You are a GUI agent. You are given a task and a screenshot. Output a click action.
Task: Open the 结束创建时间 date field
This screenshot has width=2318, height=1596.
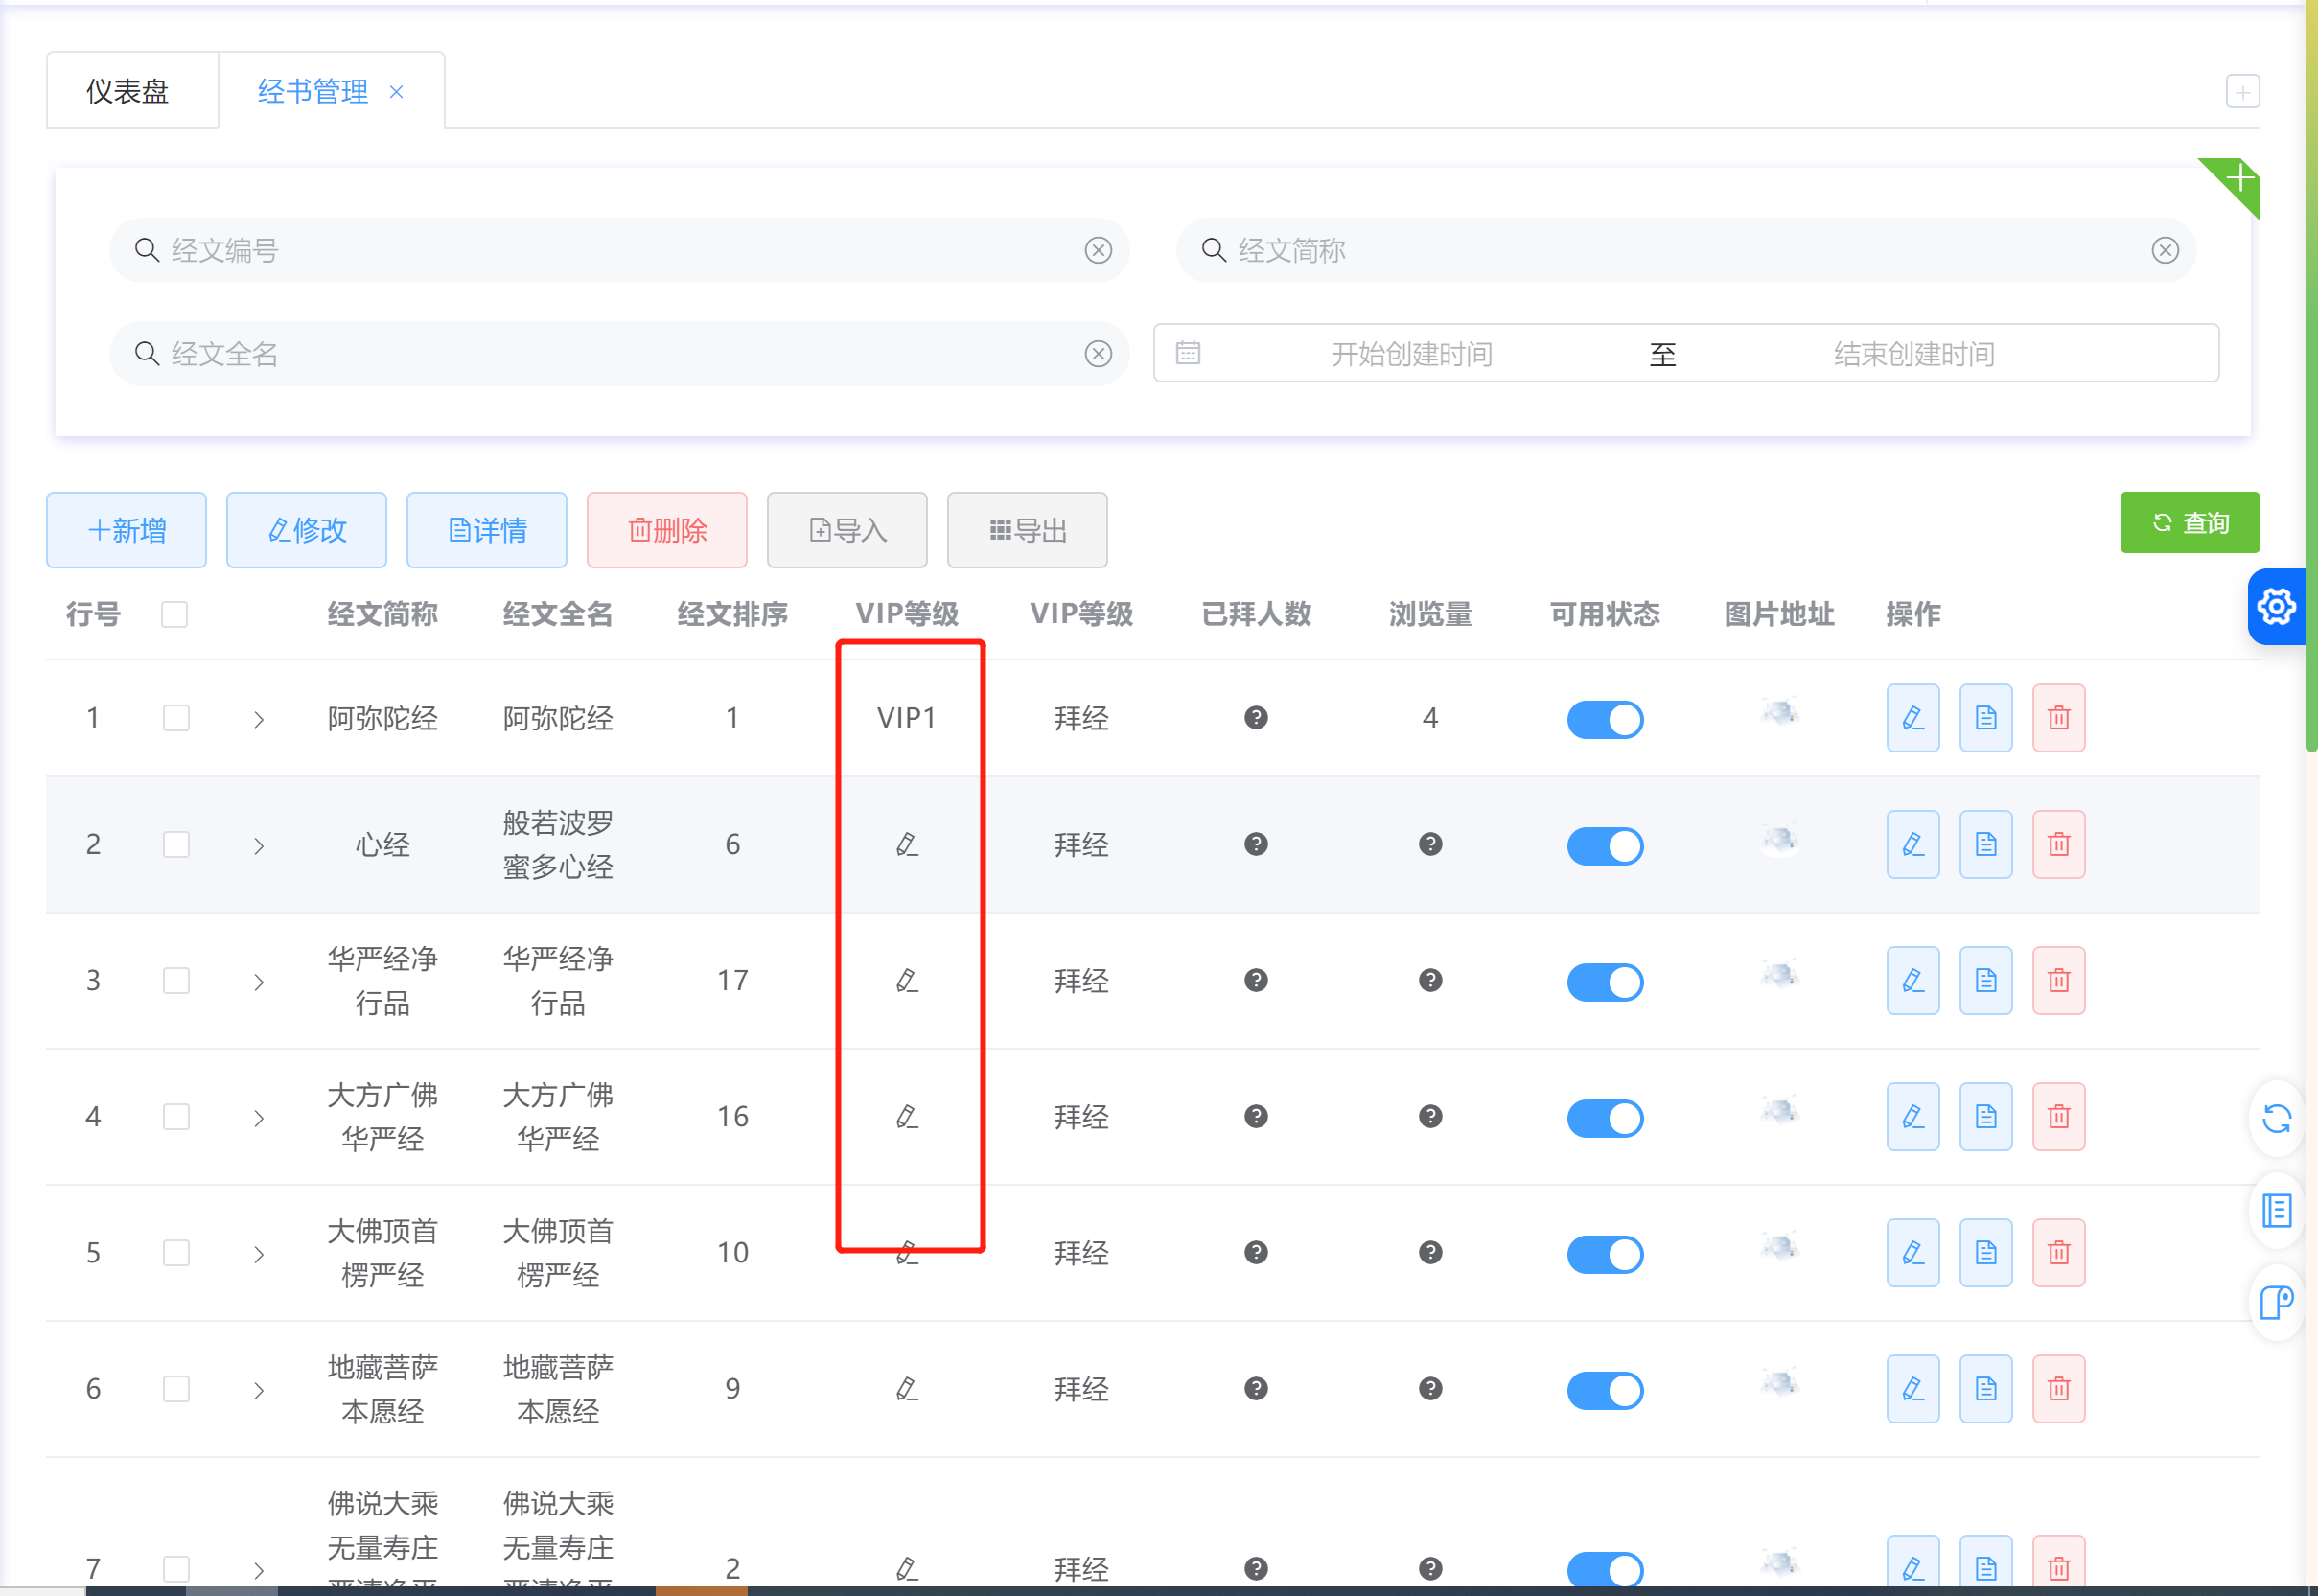coord(1913,354)
